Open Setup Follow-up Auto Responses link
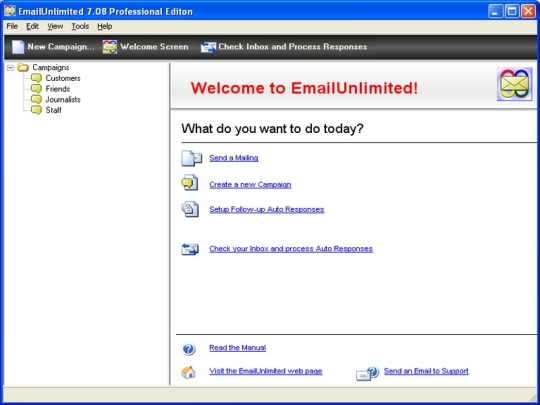 267,209
